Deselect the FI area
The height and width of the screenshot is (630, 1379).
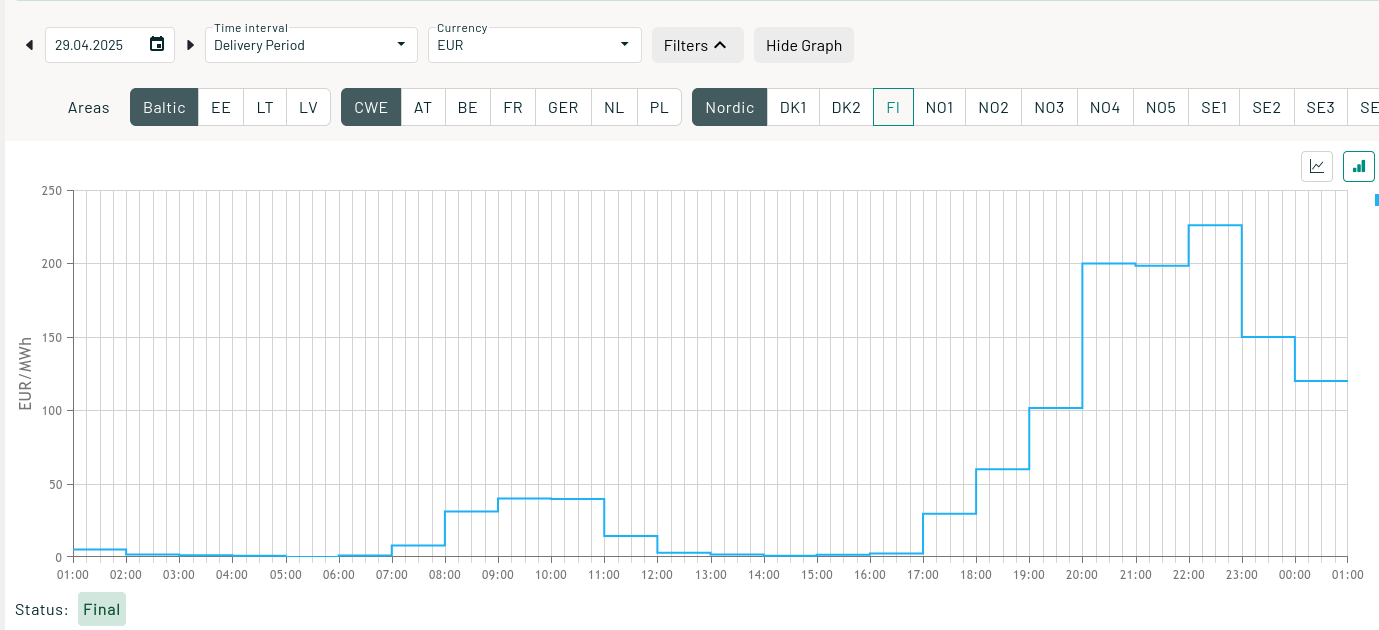point(893,107)
